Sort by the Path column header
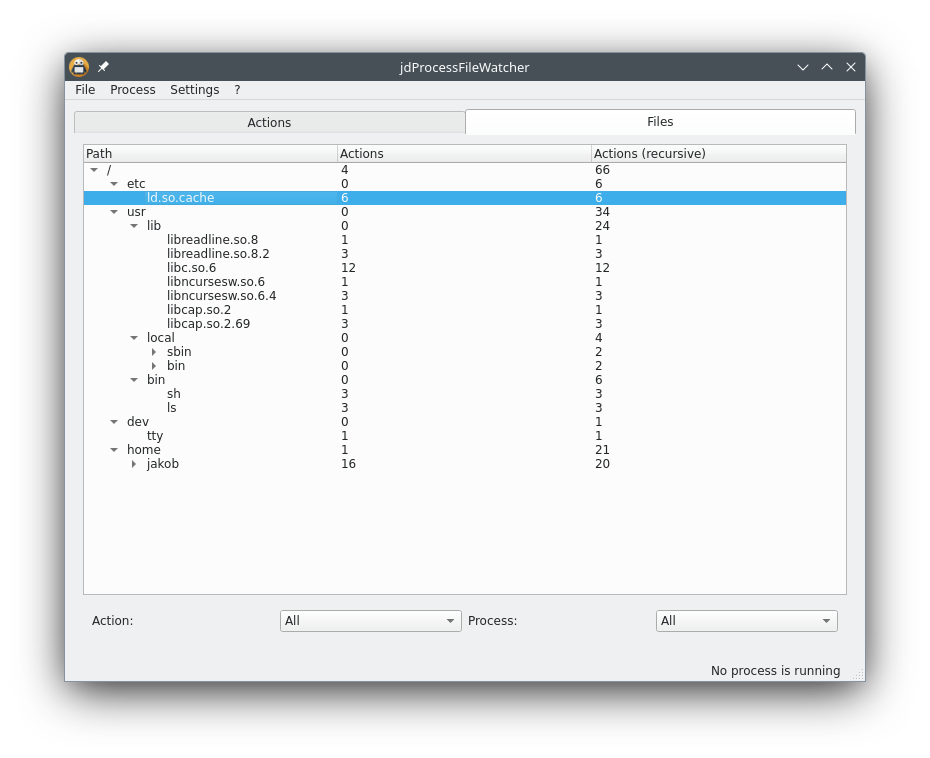Screen dimensions: 930x758 point(211,154)
